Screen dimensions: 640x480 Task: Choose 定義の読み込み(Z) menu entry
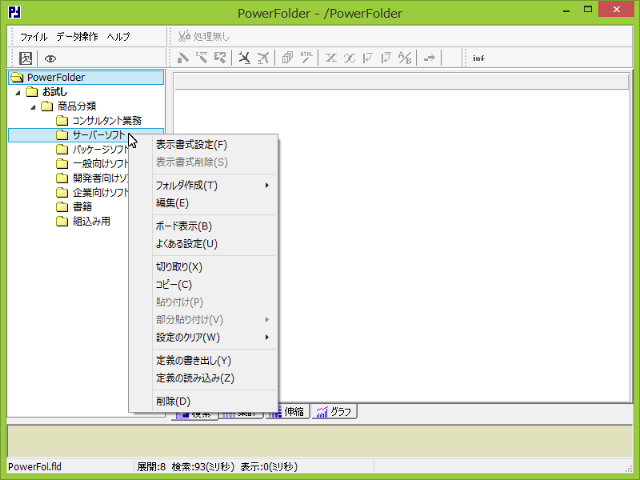point(215,378)
